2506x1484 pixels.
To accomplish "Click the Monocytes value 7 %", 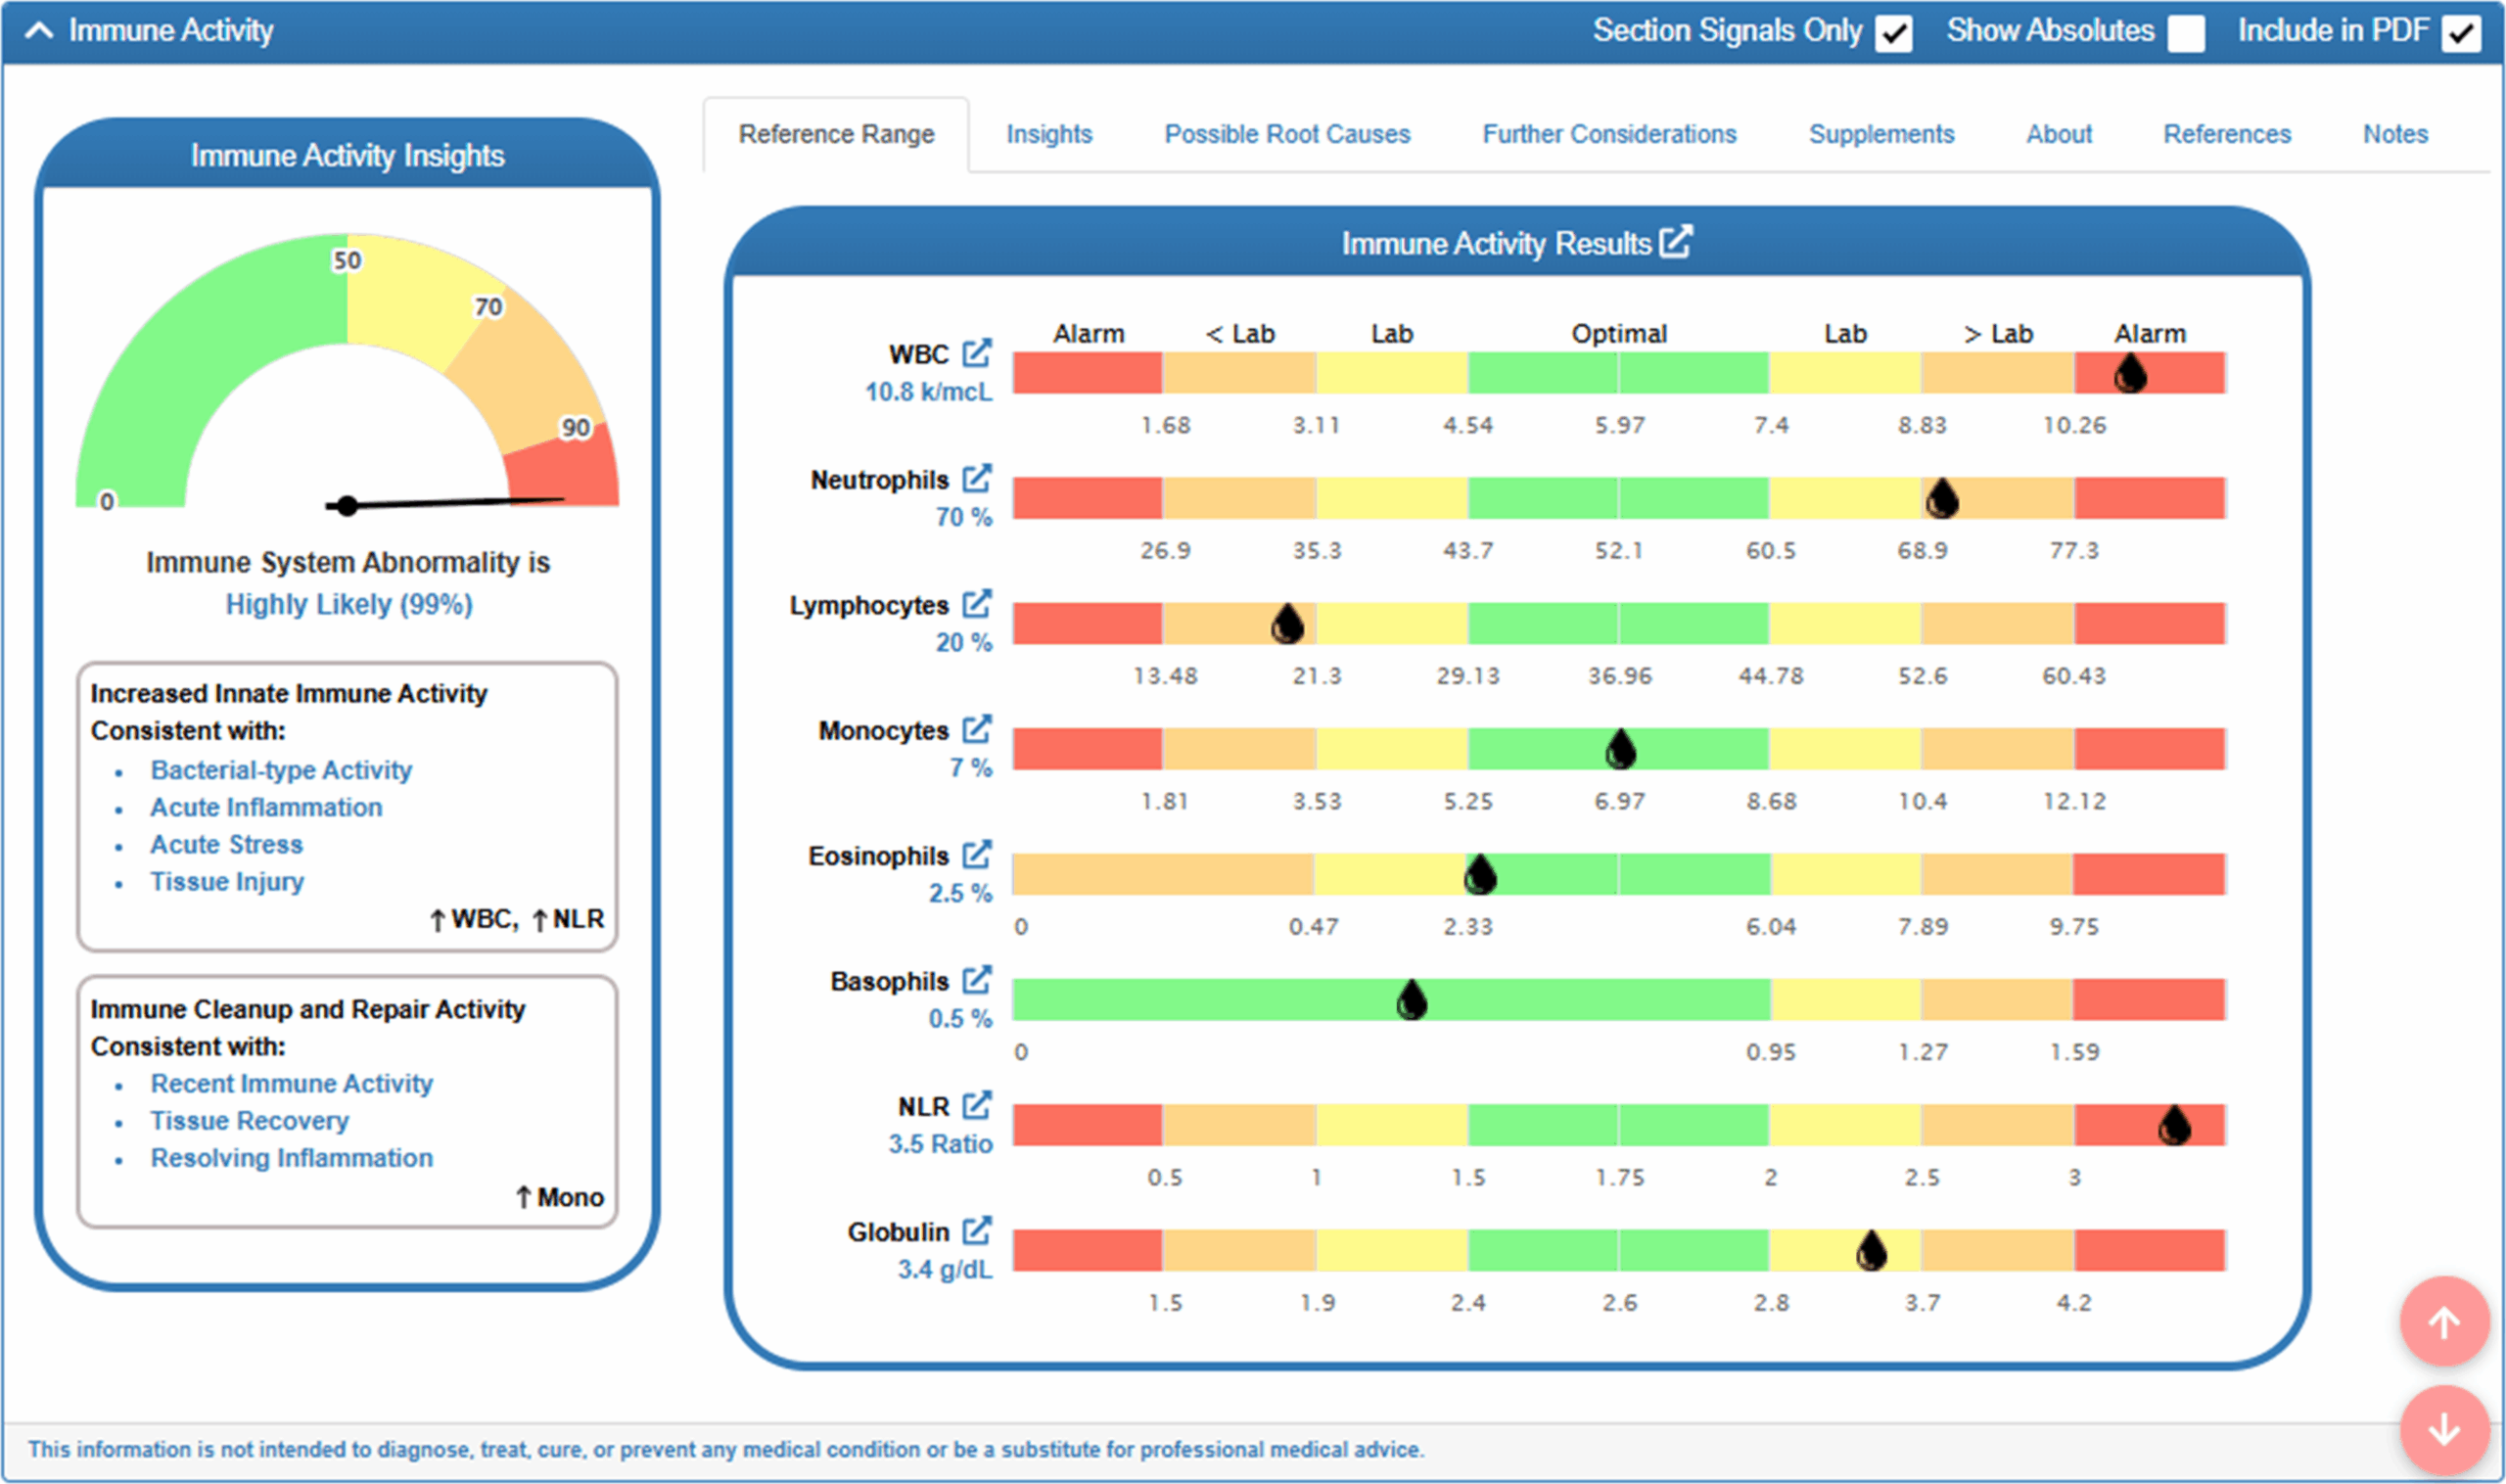I will [970, 768].
